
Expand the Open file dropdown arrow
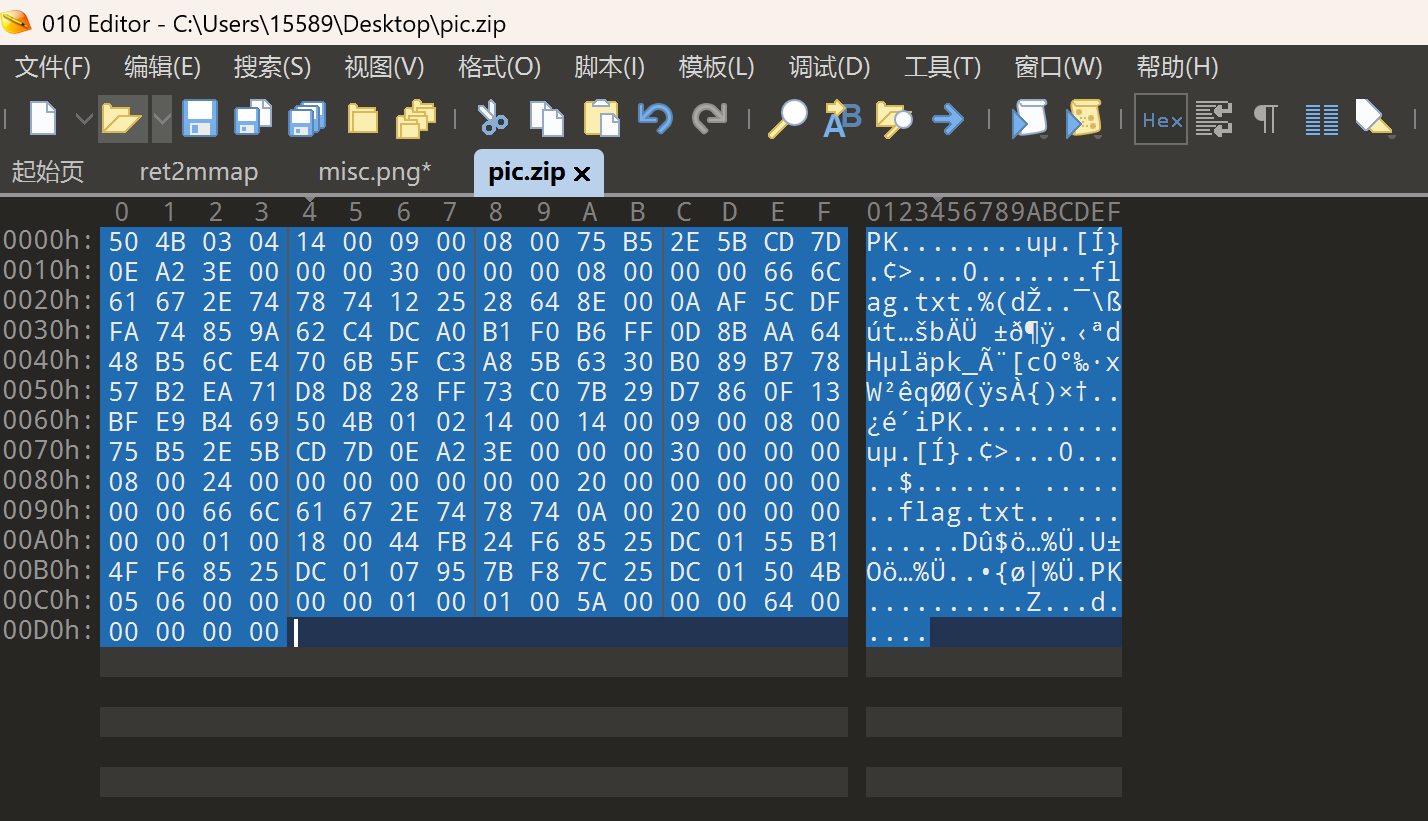coord(161,120)
